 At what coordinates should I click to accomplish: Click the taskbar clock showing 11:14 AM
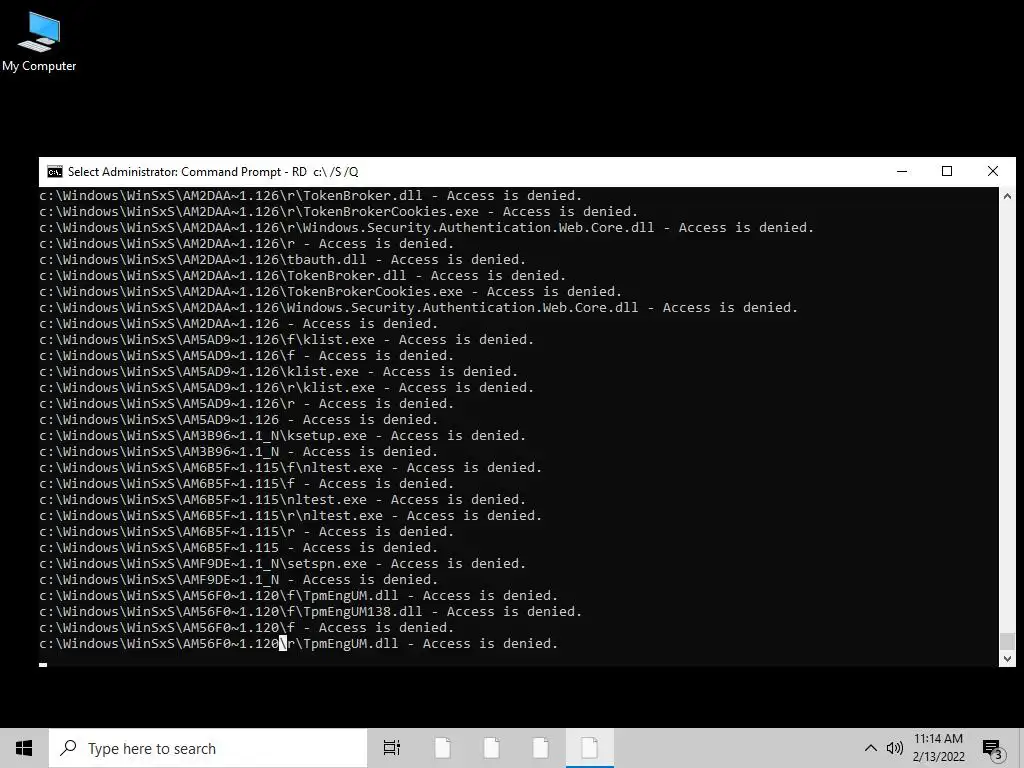point(938,748)
